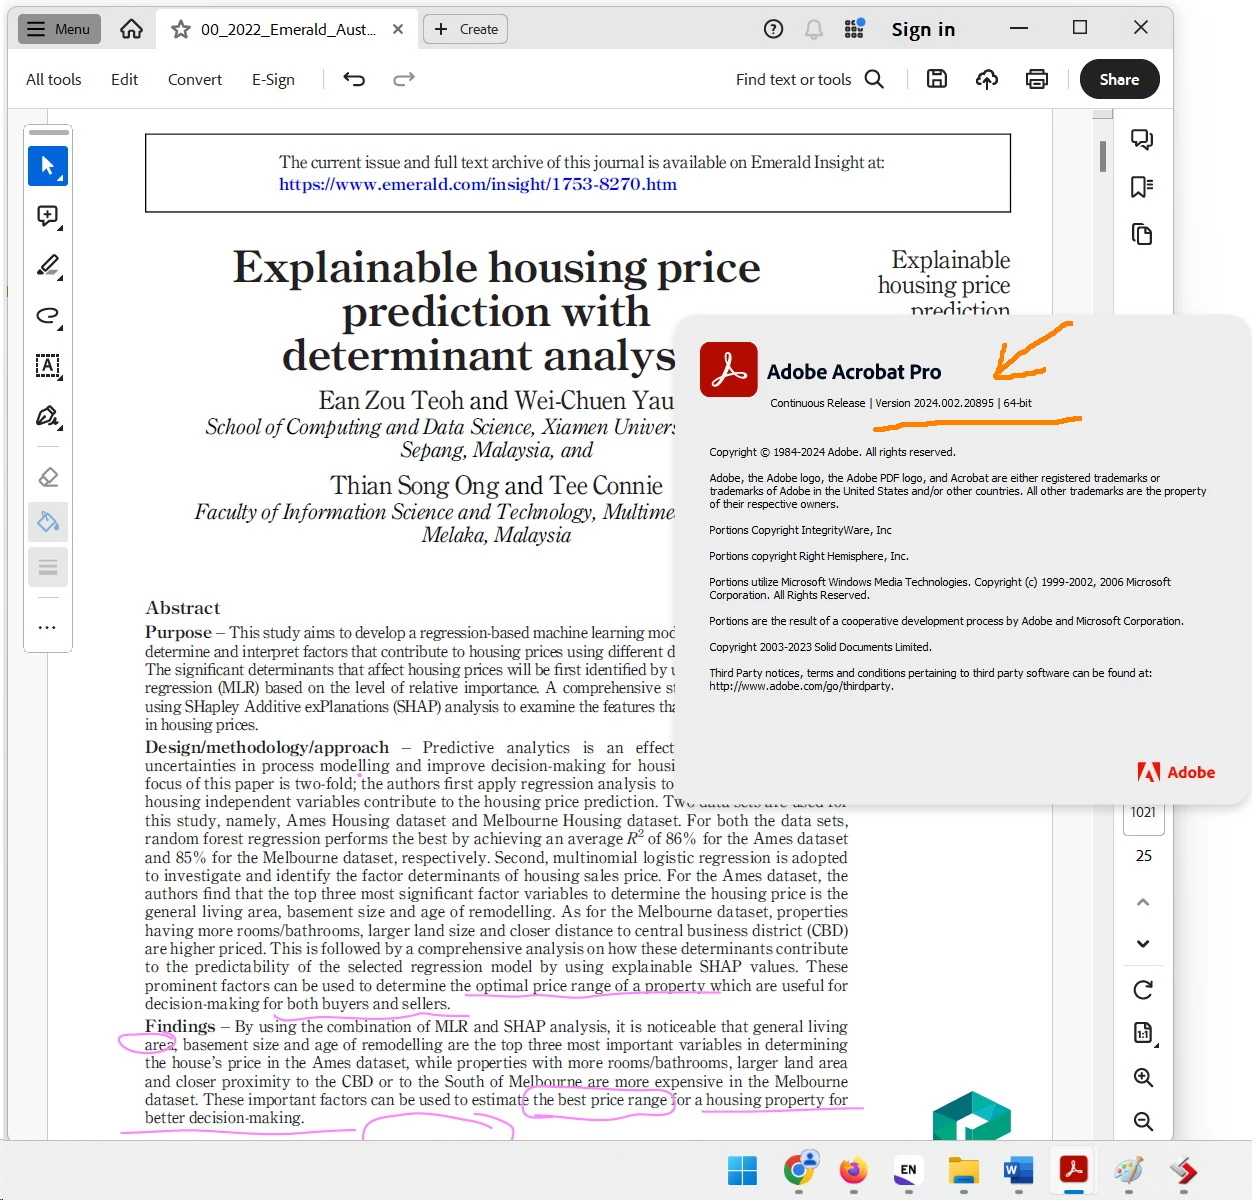Click Find text or tools search
This screenshot has height=1200, width=1252.
810,79
